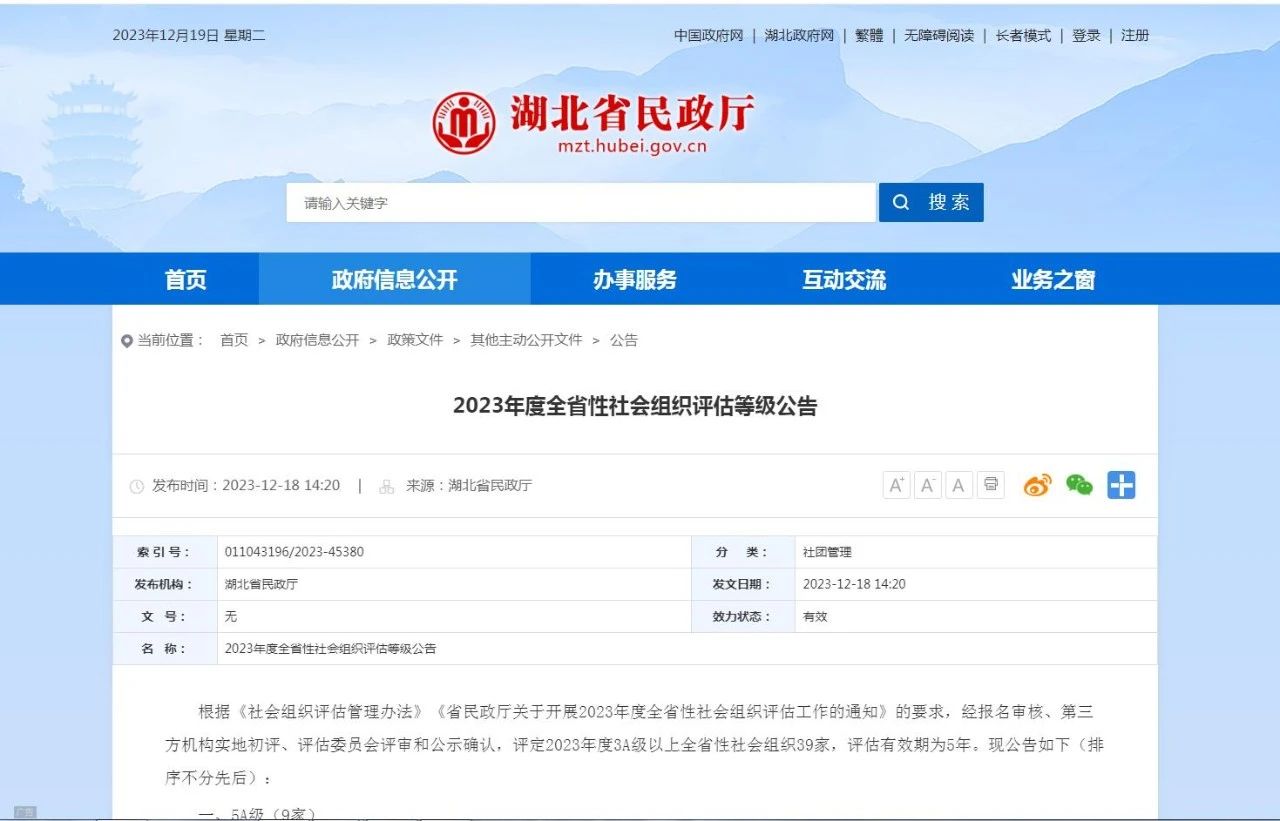Open the 政府信息公开 navigation tab
The image size is (1280, 821).
[x=394, y=280]
